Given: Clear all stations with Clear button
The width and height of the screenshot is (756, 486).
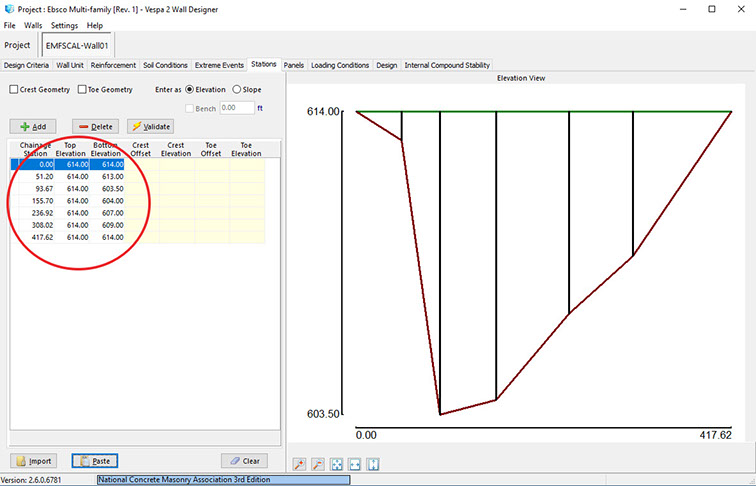Looking at the screenshot, I should click(x=244, y=461).
